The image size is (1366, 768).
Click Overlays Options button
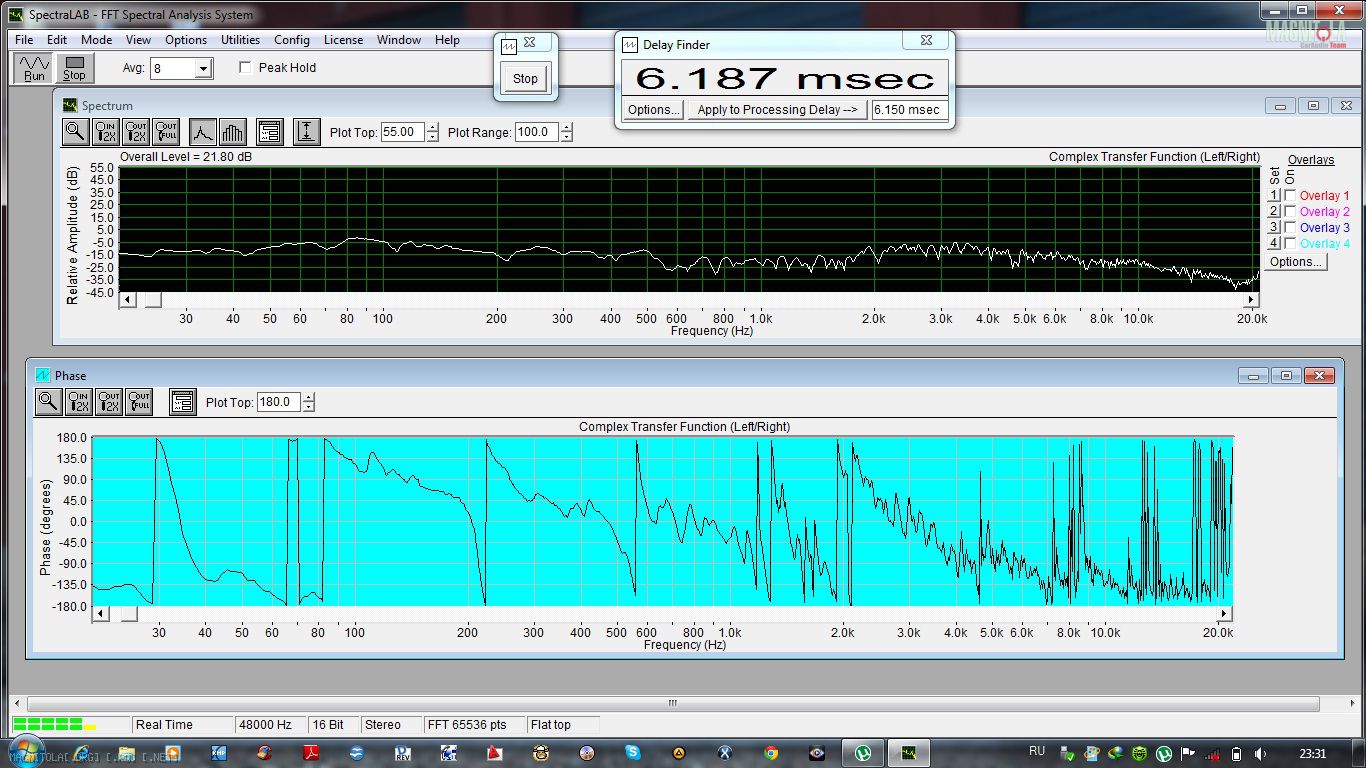(1296, 262)
